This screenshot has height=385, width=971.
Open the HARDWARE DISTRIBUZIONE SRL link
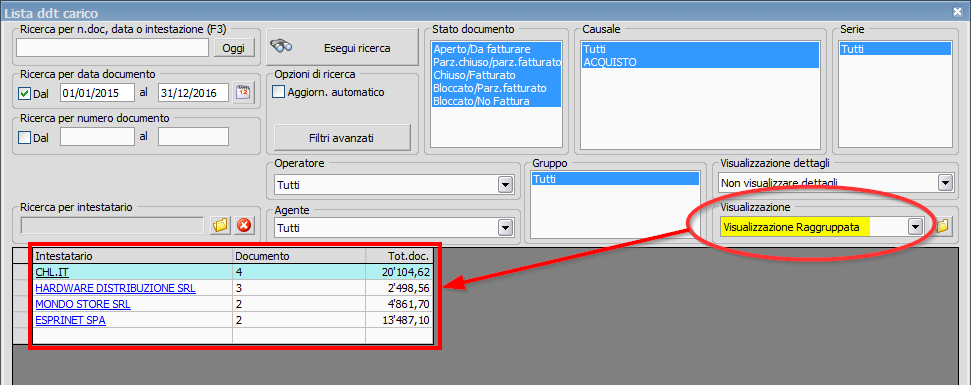coord(116,288)
